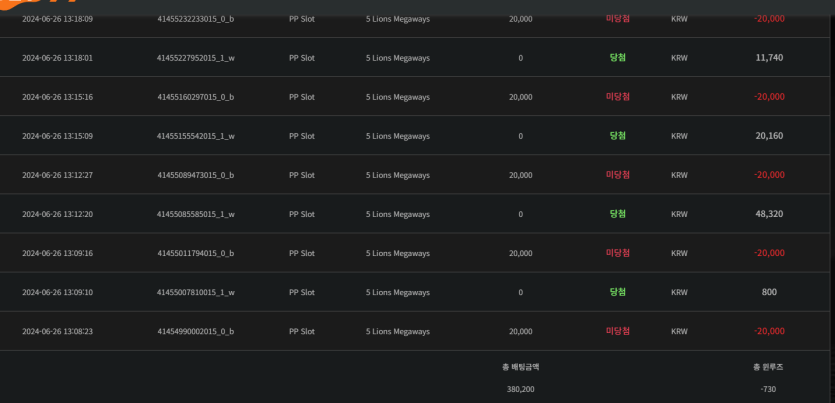
Task: Click the 총 베팅금액 total label
Action: point(521,367)
